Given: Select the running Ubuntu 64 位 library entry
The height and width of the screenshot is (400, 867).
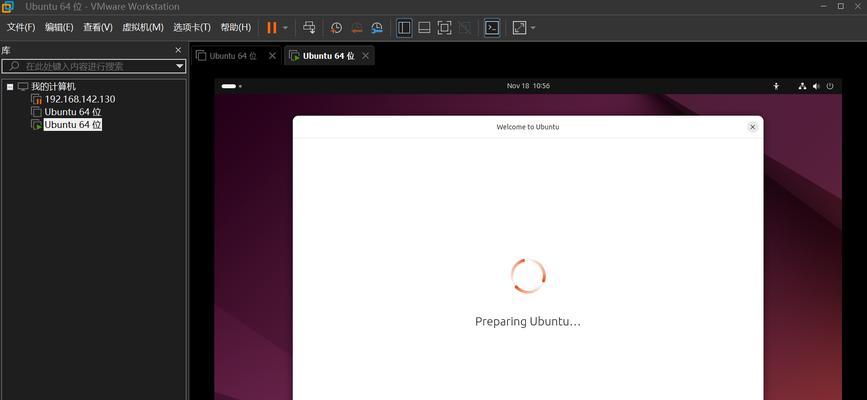Looking at the screenshot, I should (x=73, y=124).
